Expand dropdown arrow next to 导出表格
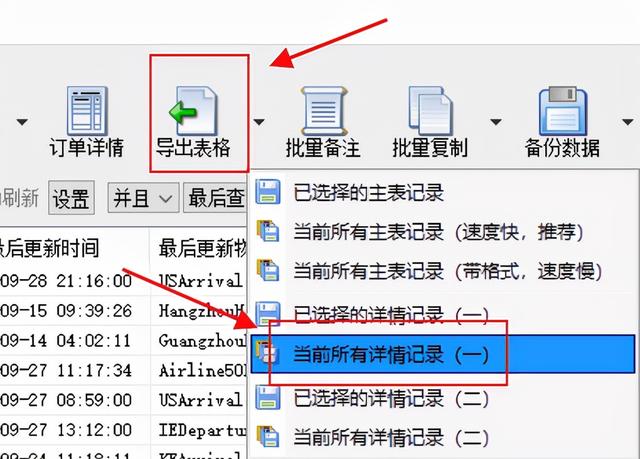Image resolution: width=640 pixels, height=459 pixels. (x=259, y=122)
